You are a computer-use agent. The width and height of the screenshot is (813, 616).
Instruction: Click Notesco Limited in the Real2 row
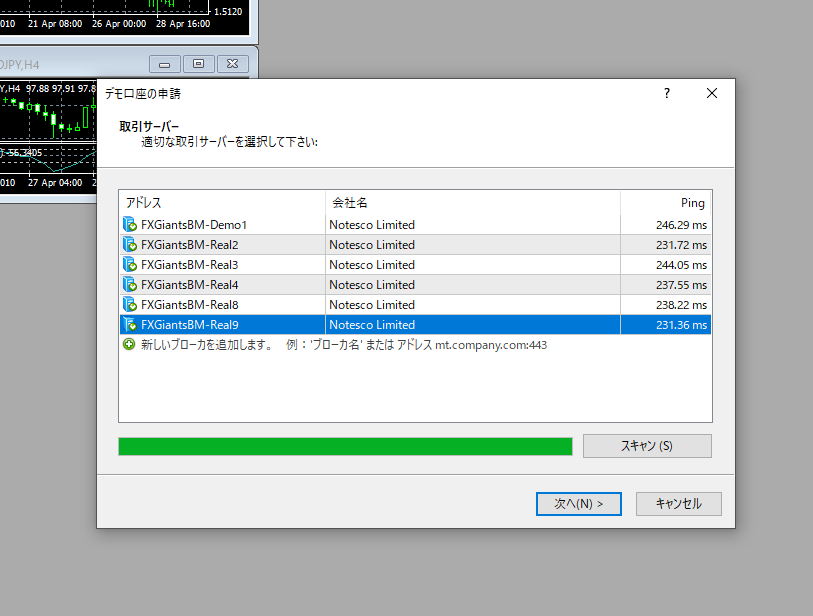pyautogui.click(x=372, y=245)
